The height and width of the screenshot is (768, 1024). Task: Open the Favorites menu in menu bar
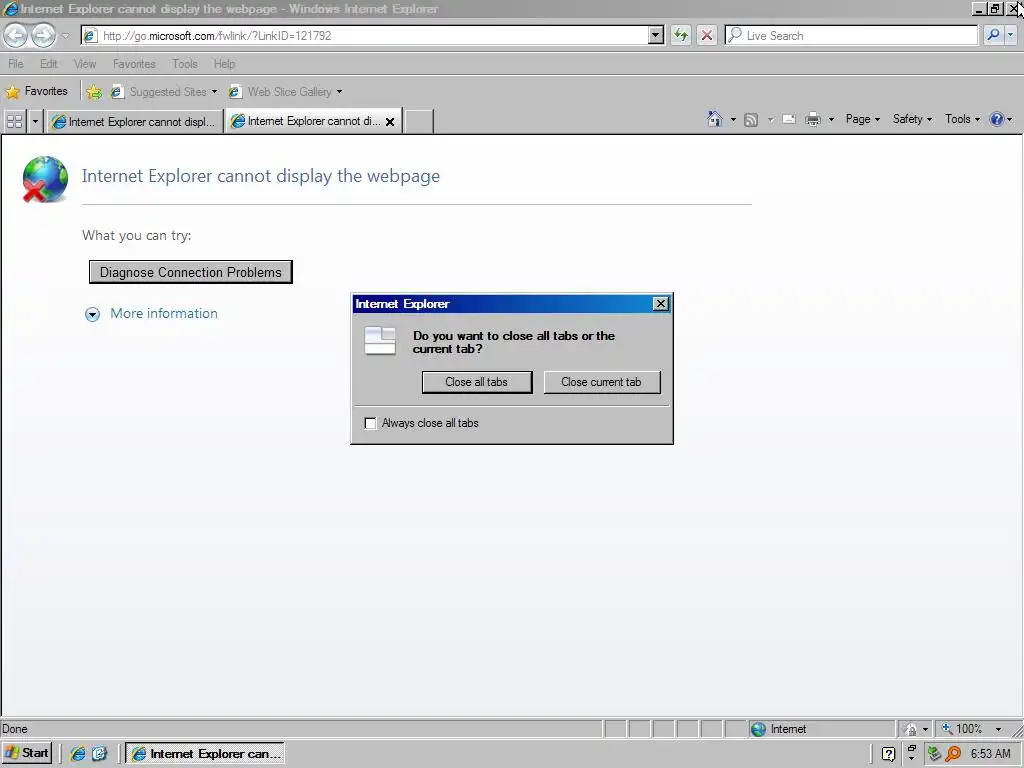134,64
